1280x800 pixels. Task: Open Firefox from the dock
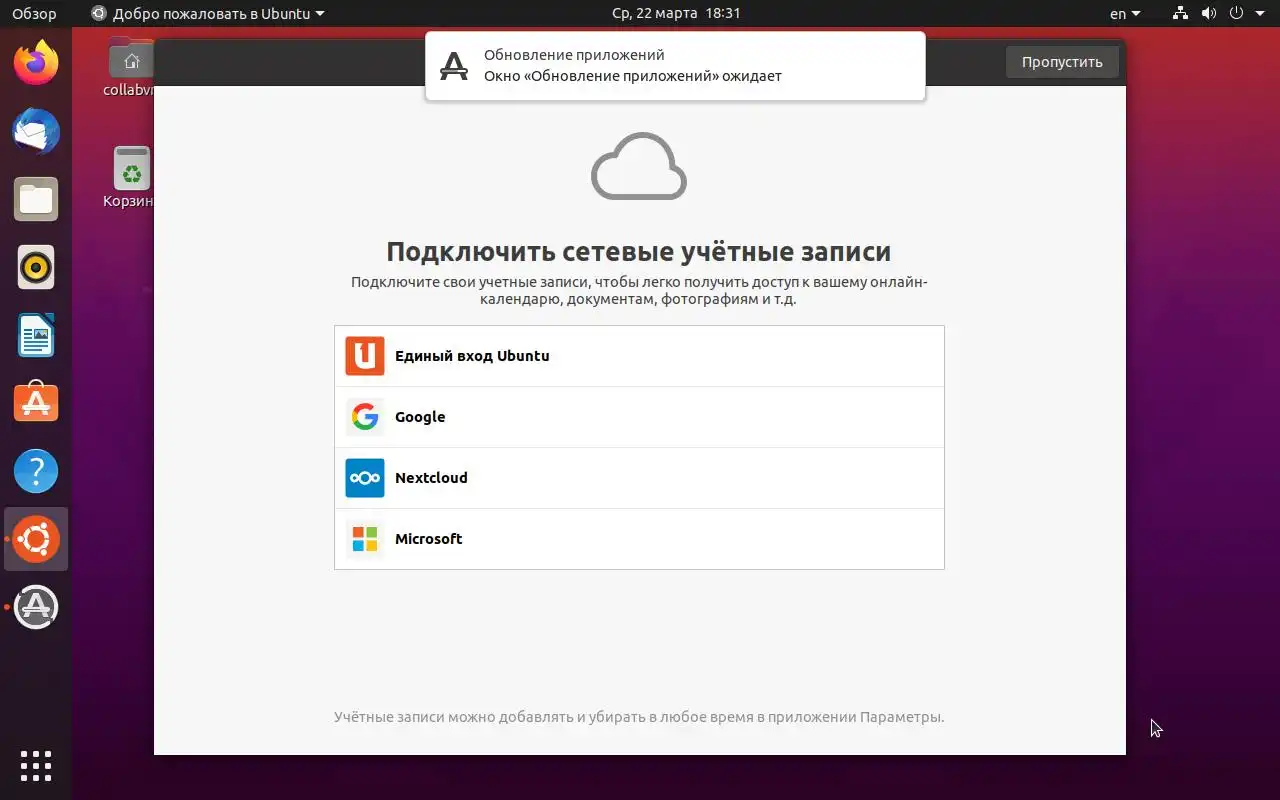[36, 64]
